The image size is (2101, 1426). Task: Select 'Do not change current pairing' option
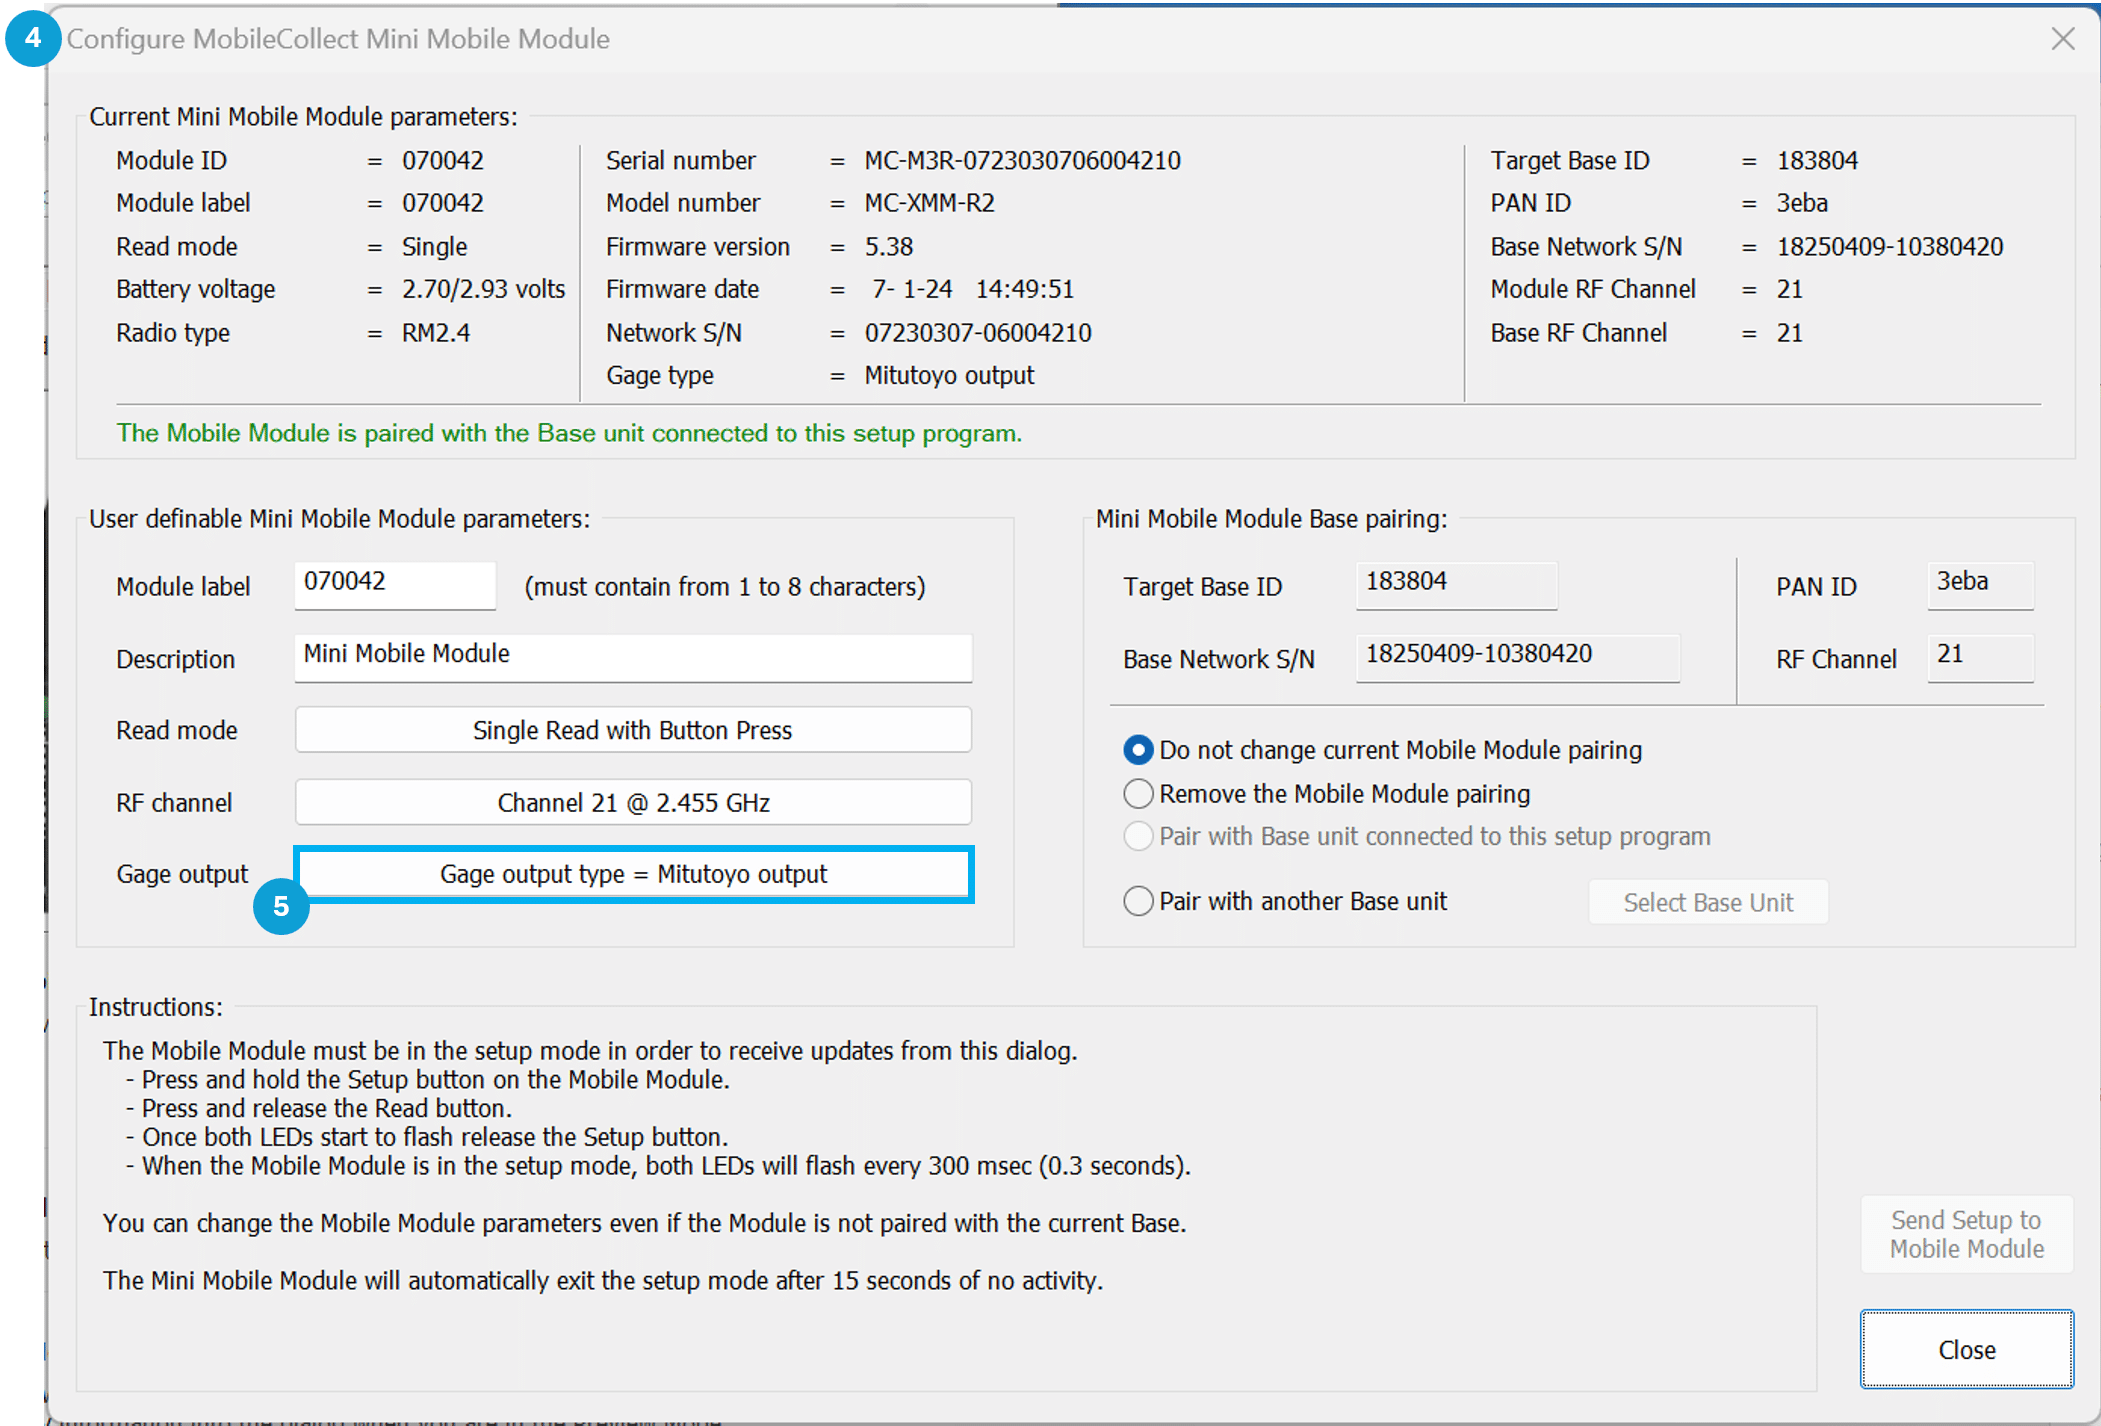pos(1138,750)
